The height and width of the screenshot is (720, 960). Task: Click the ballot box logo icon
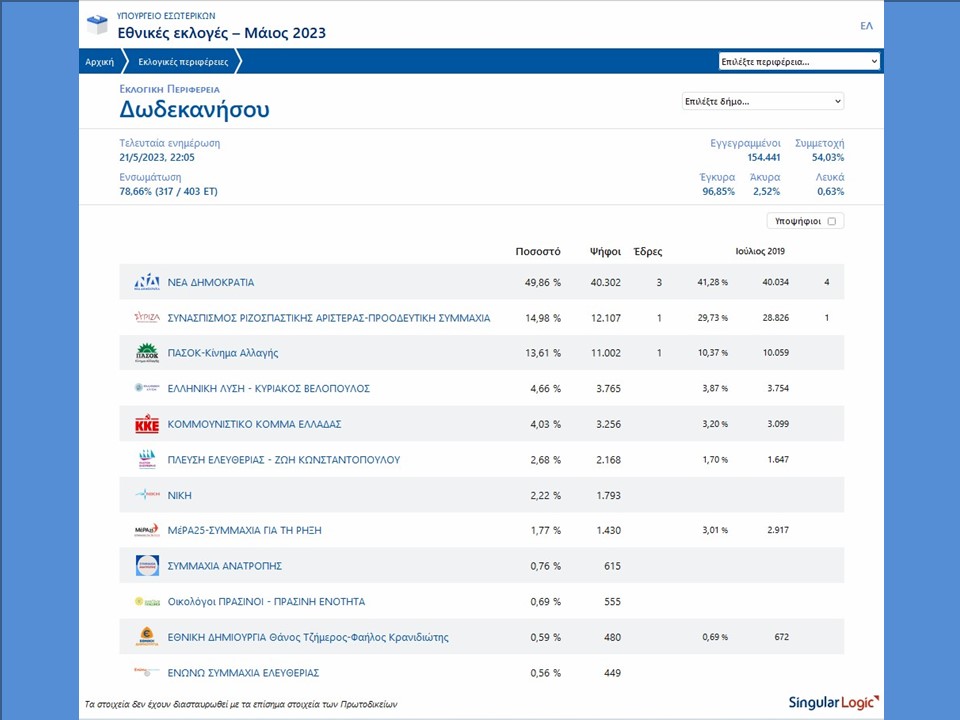pyautogui.click(x=97, y=25)
